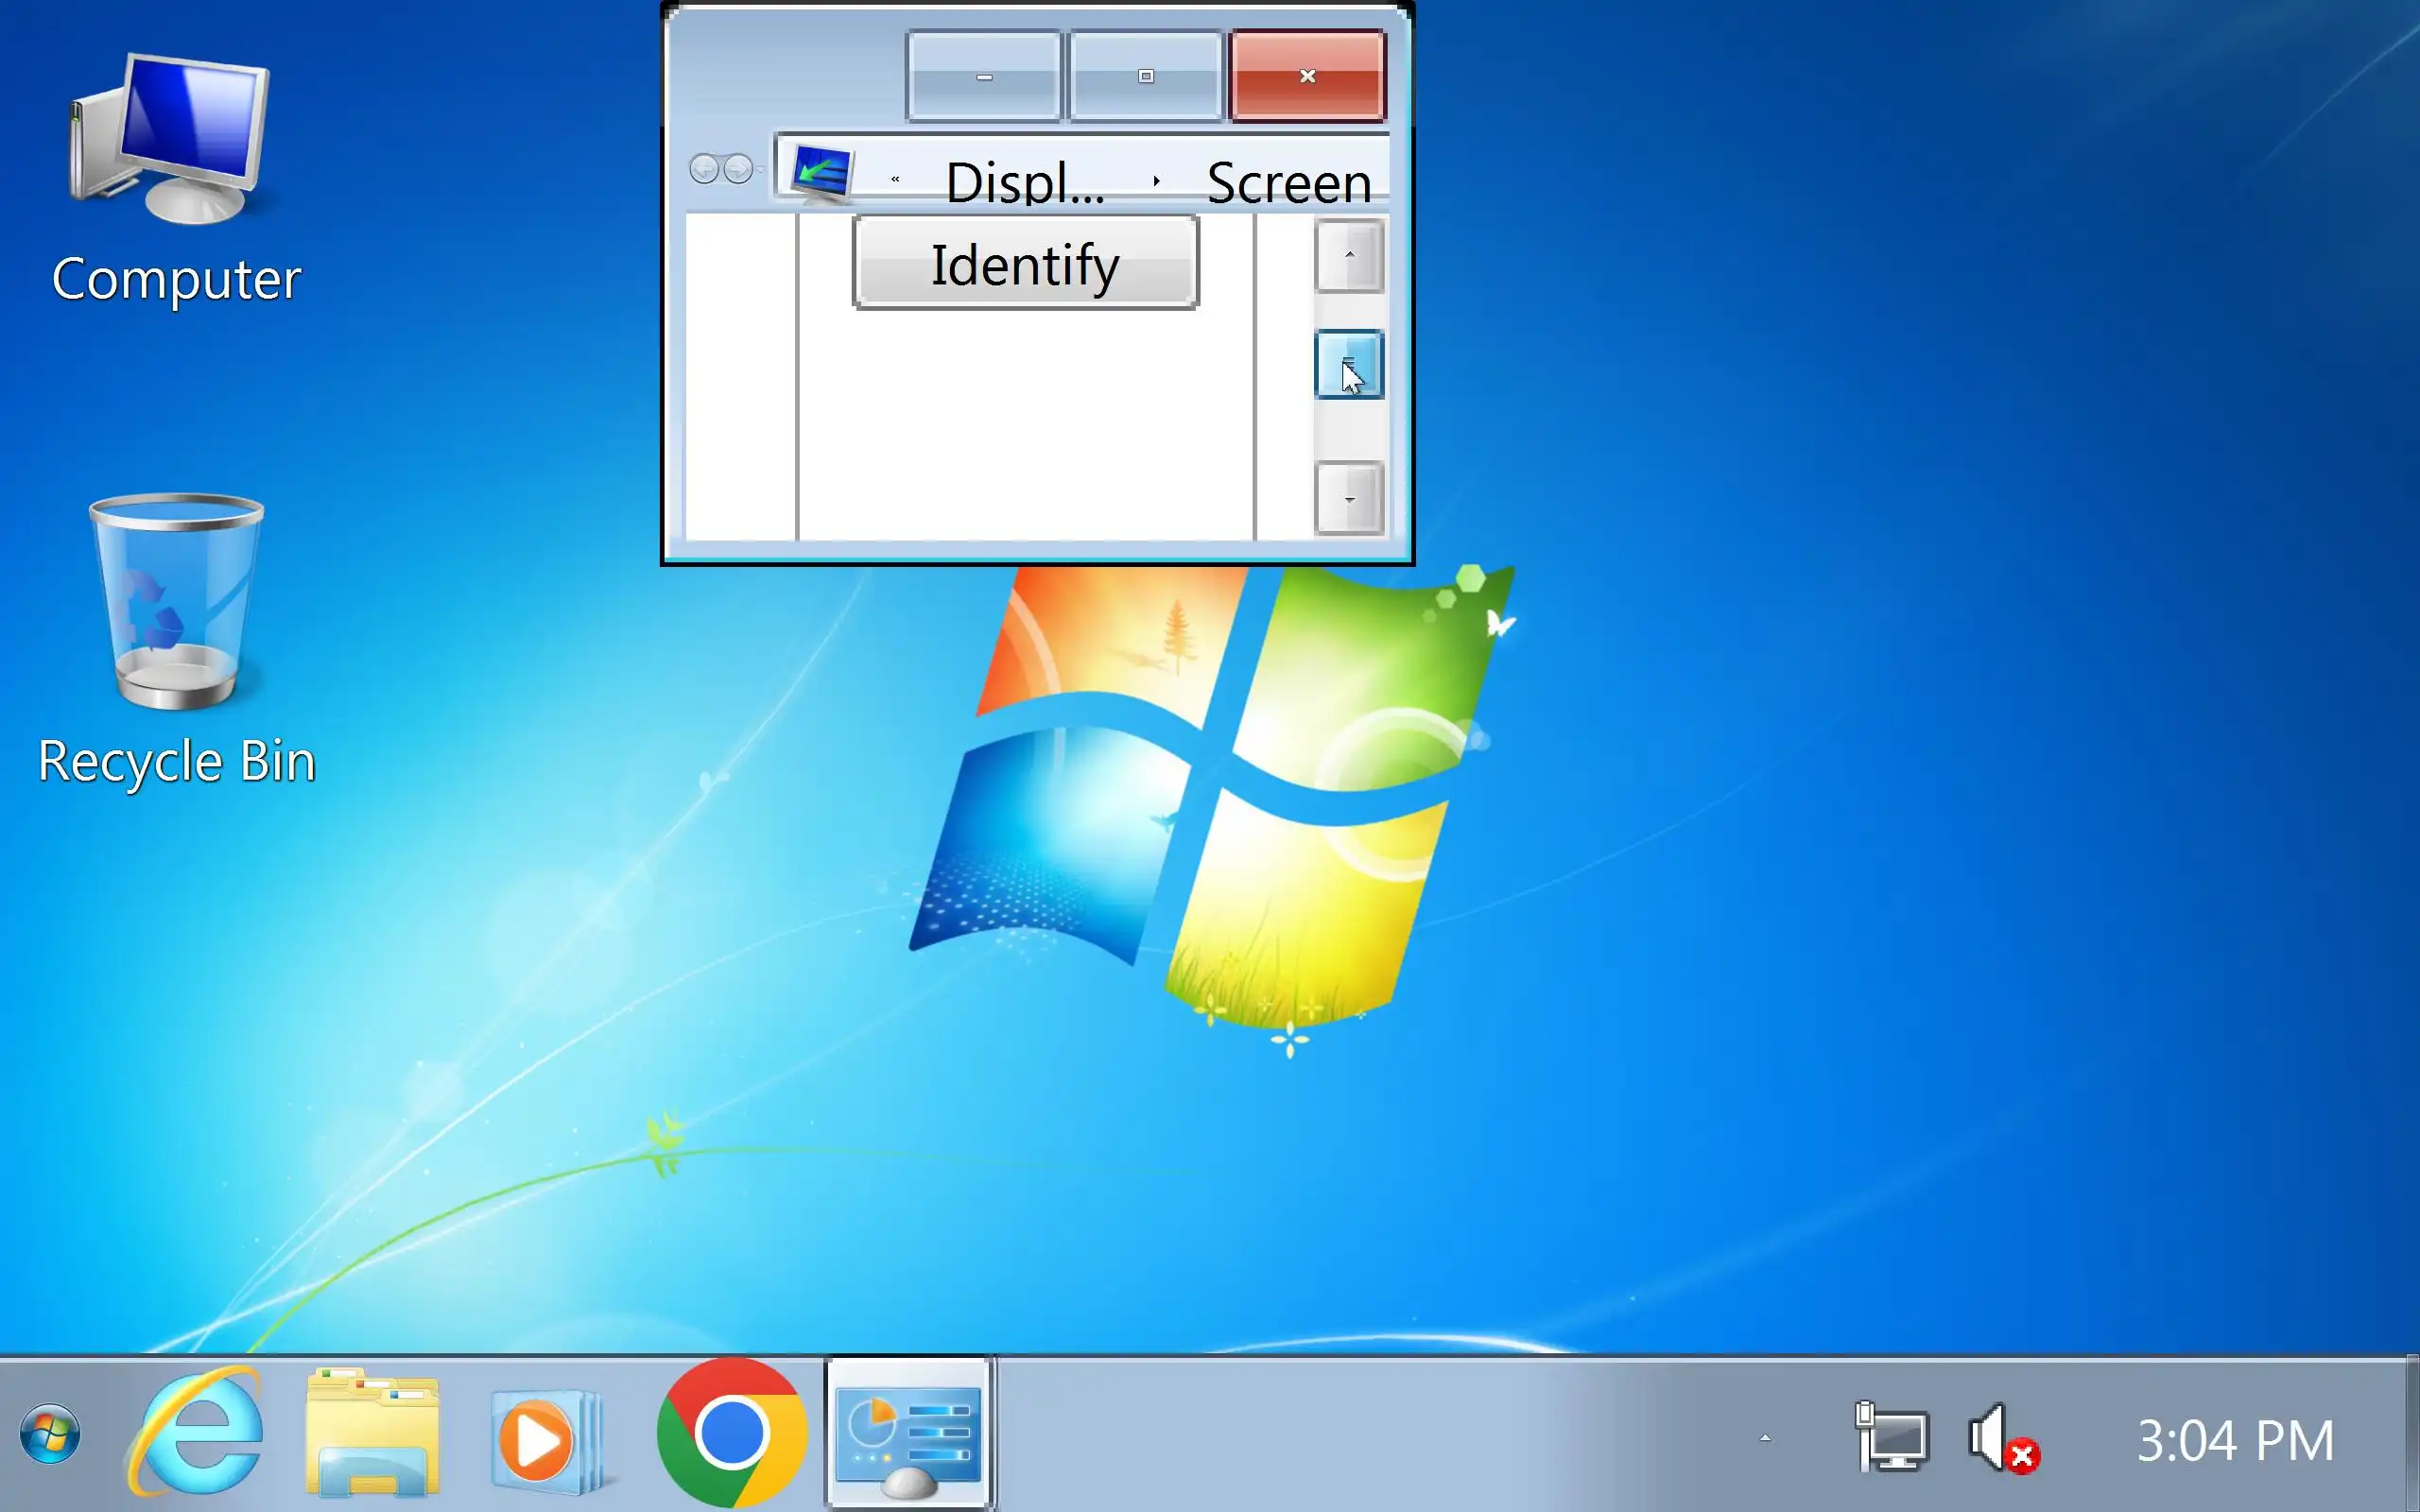Click the highlighted vertical scrollbar thumb

(x=1349, y=364)
